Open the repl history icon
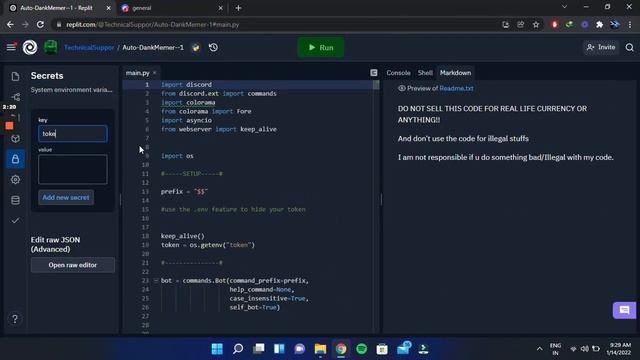 pyautogui.click(x=213, y=47)
